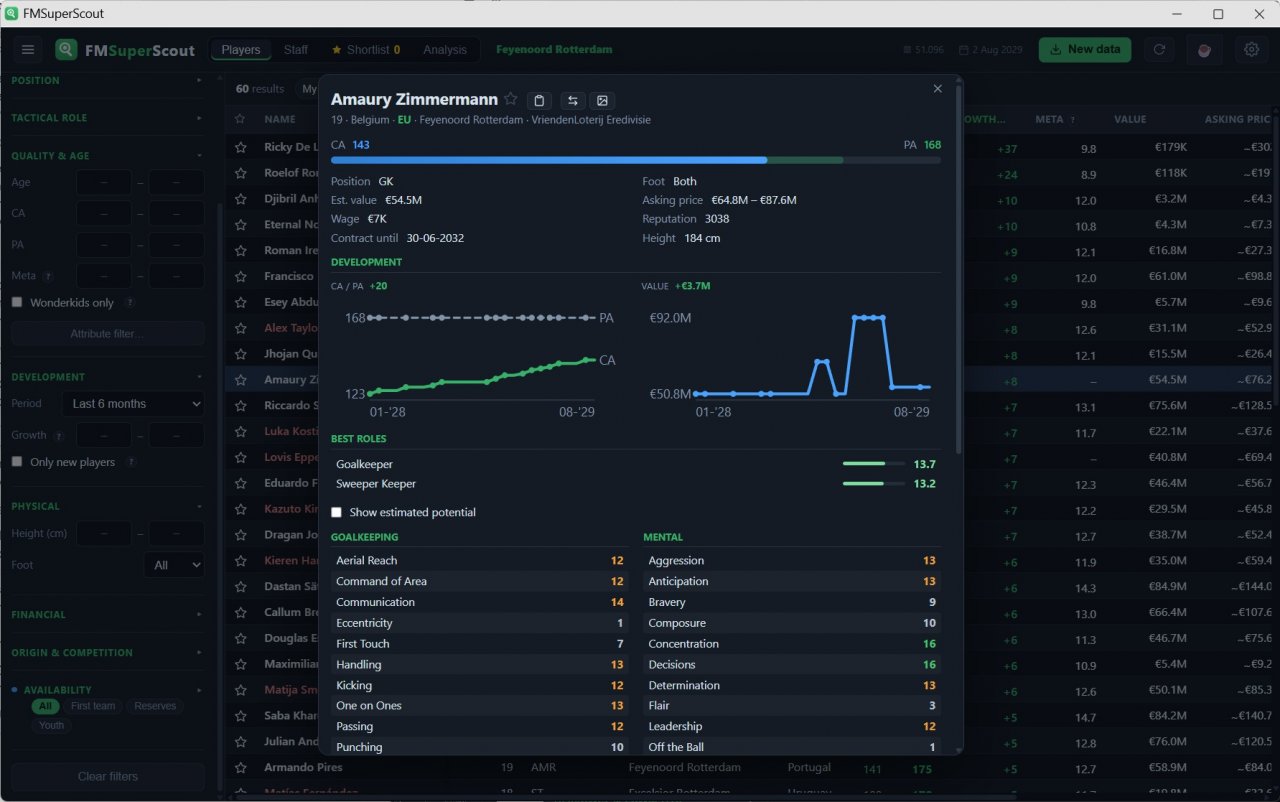Click the Height maximum input field

[177, 534]
